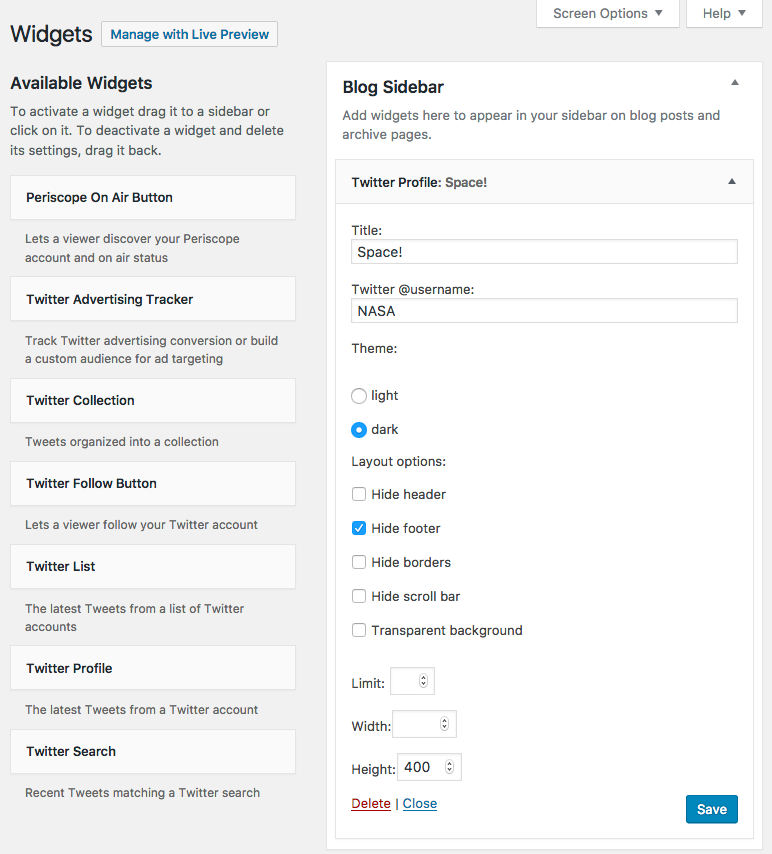Collapse the Twitter Profile widget arrow
The height and width of the screenshot is (854, 772).
732,182
